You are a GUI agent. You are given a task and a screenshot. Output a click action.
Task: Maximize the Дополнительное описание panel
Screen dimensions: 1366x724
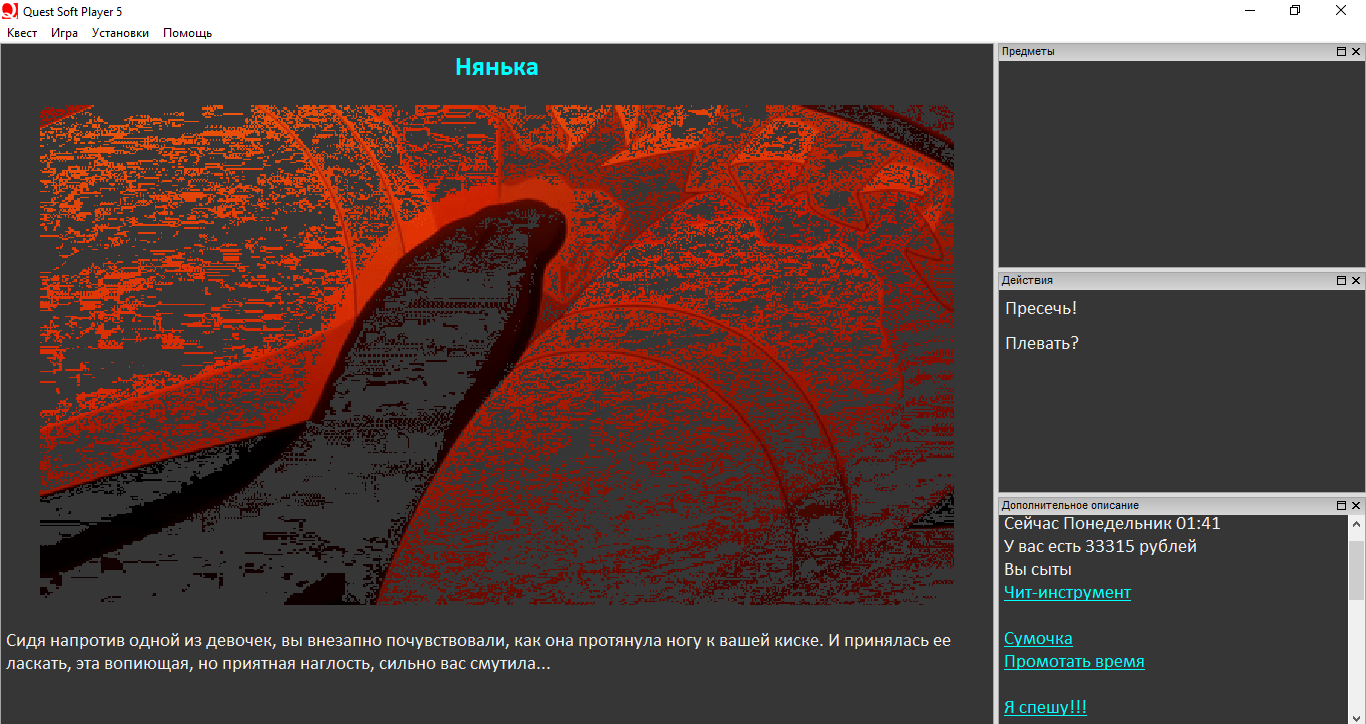pyautogui.click(x=1341, y=506)
